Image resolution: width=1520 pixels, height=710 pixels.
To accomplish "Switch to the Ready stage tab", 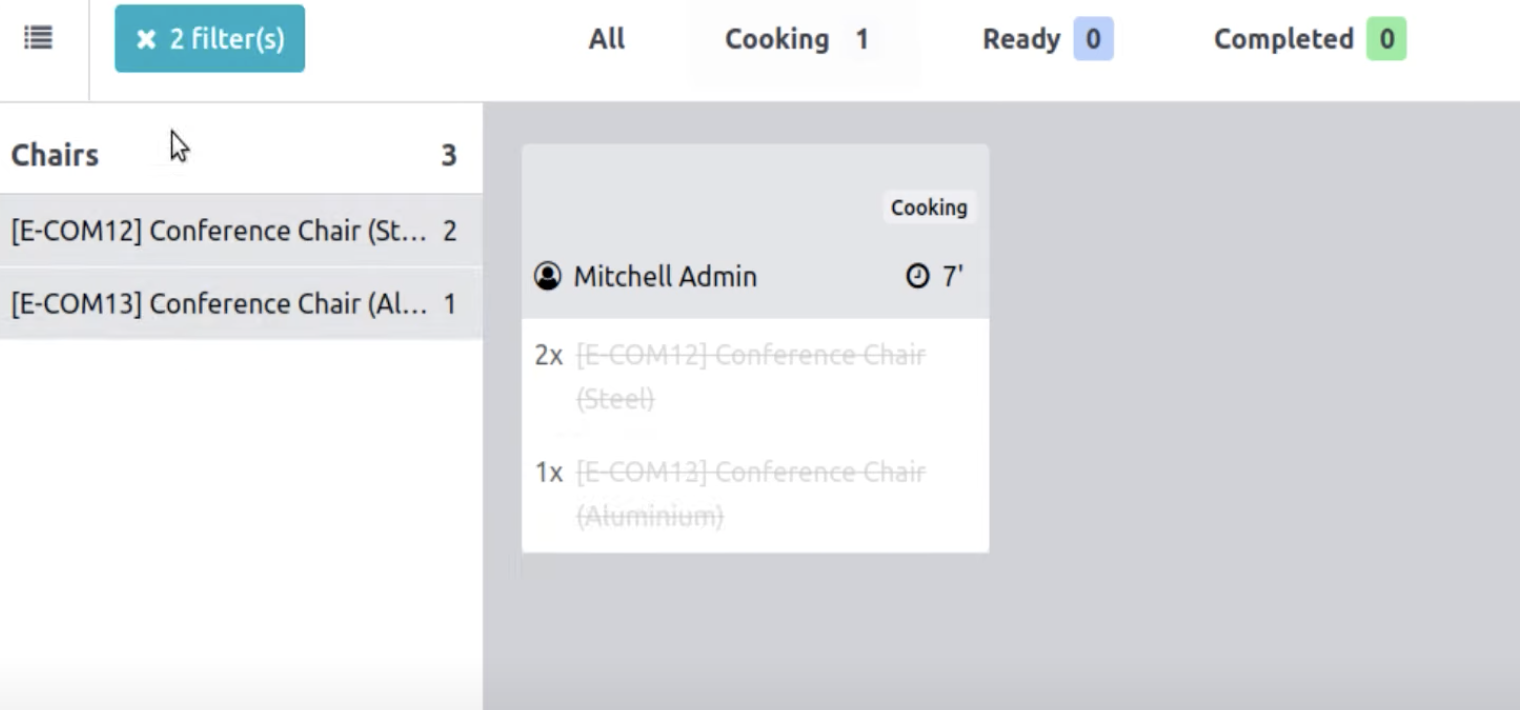I will tap(1021, 39).
